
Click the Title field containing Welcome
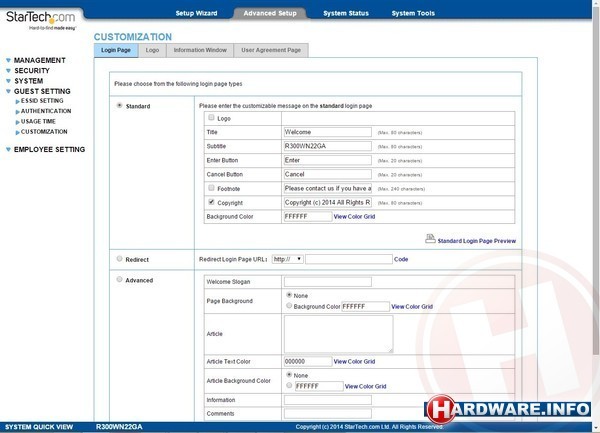pyautogui.click(x=328, y=132)
